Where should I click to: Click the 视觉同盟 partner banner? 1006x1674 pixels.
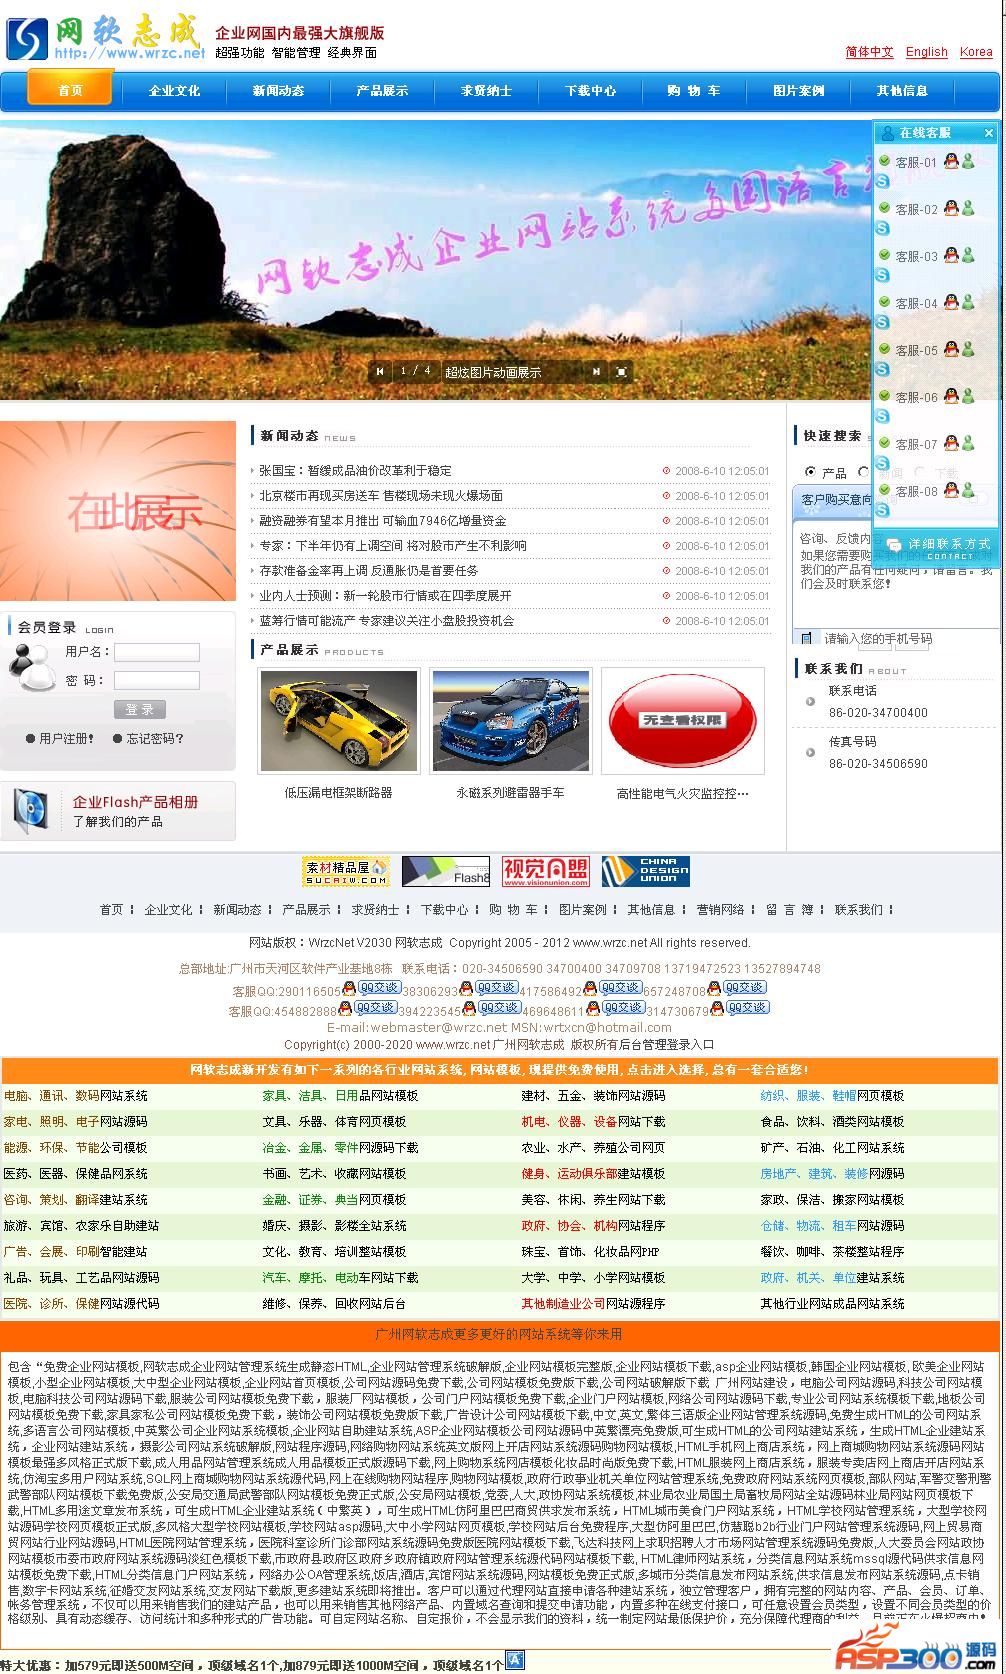[x=546, y=872]
